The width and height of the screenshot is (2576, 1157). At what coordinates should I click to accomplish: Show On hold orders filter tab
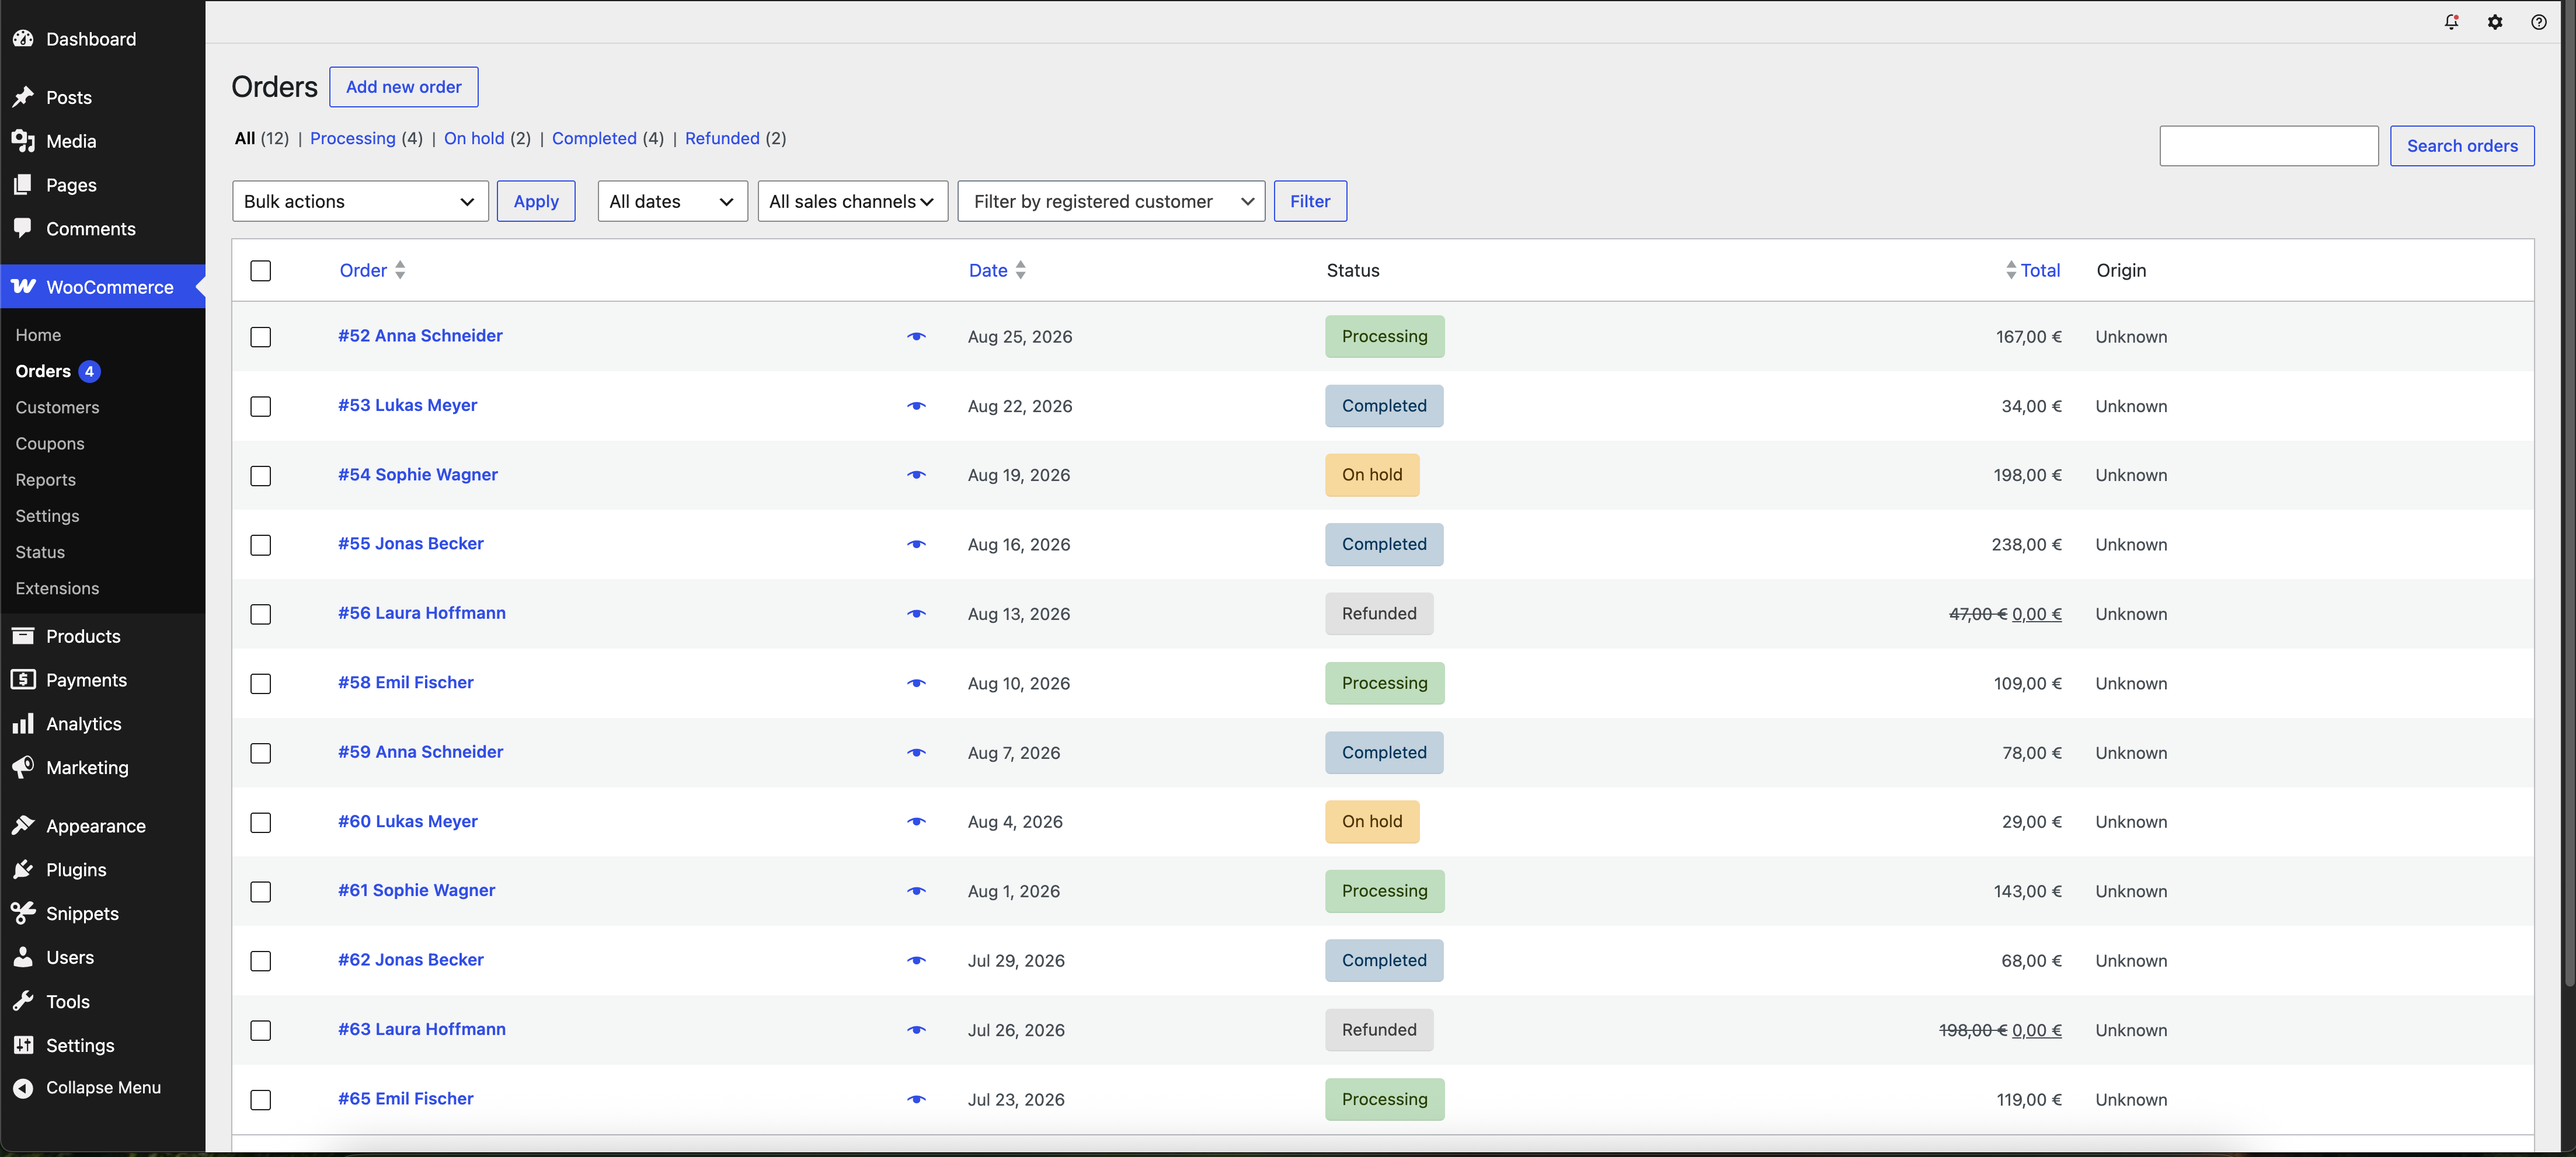coord(474,138)
